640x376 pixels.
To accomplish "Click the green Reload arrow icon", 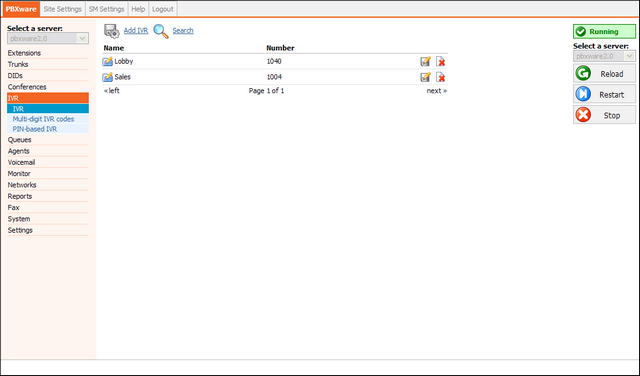I will [583, 73].
